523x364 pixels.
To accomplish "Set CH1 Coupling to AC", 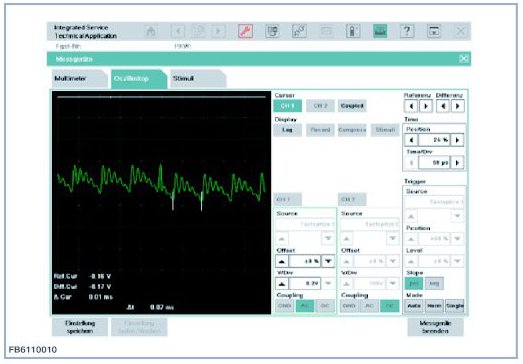I will point(305,306).
